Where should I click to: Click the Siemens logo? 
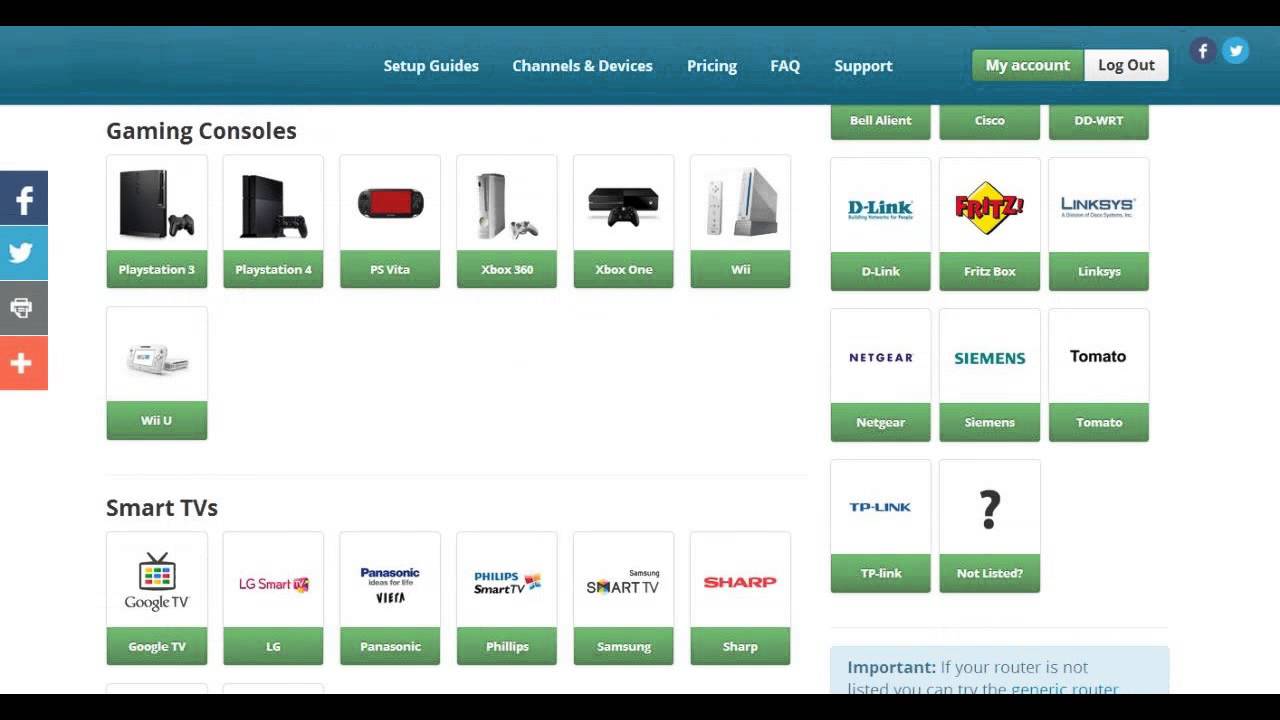[x=989, y=357]
